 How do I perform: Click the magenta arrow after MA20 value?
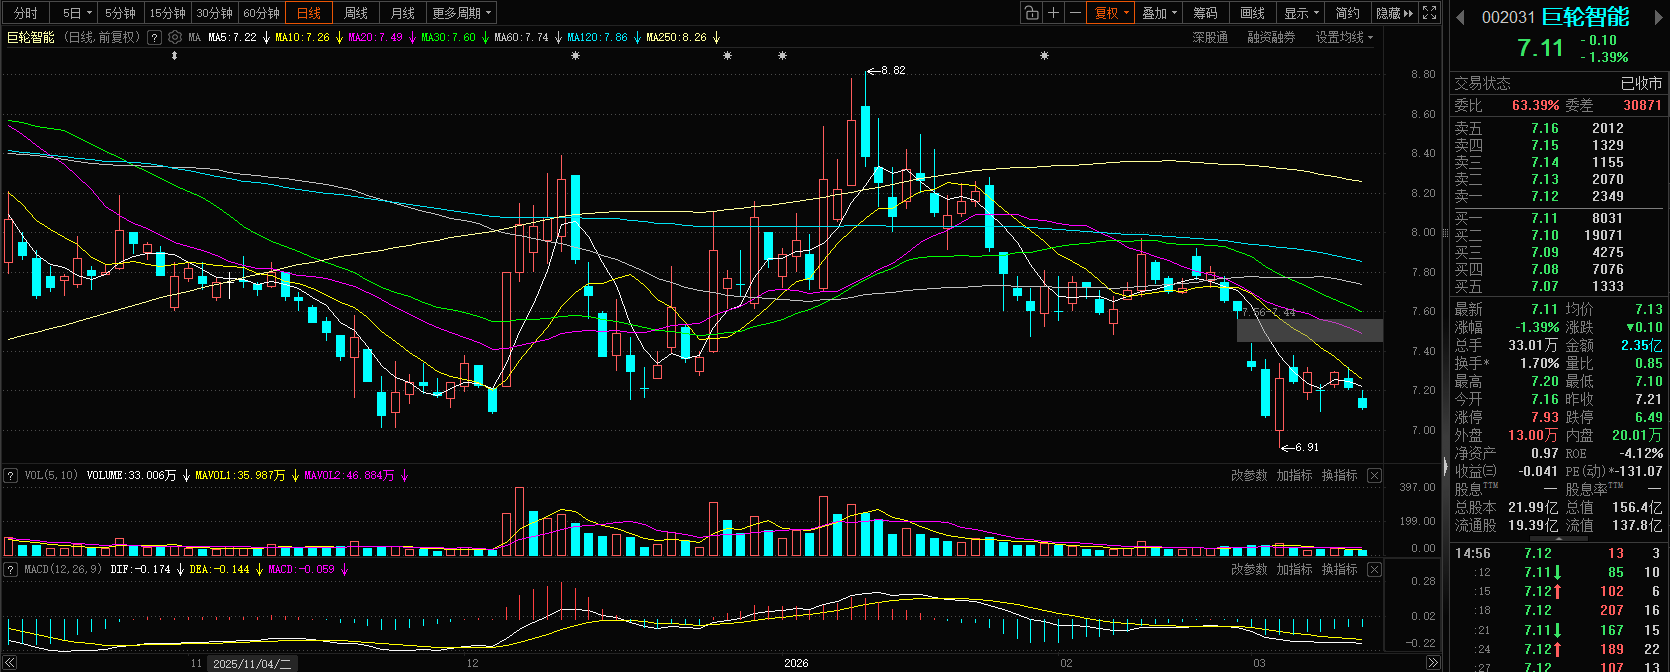[x=412, y=37]
